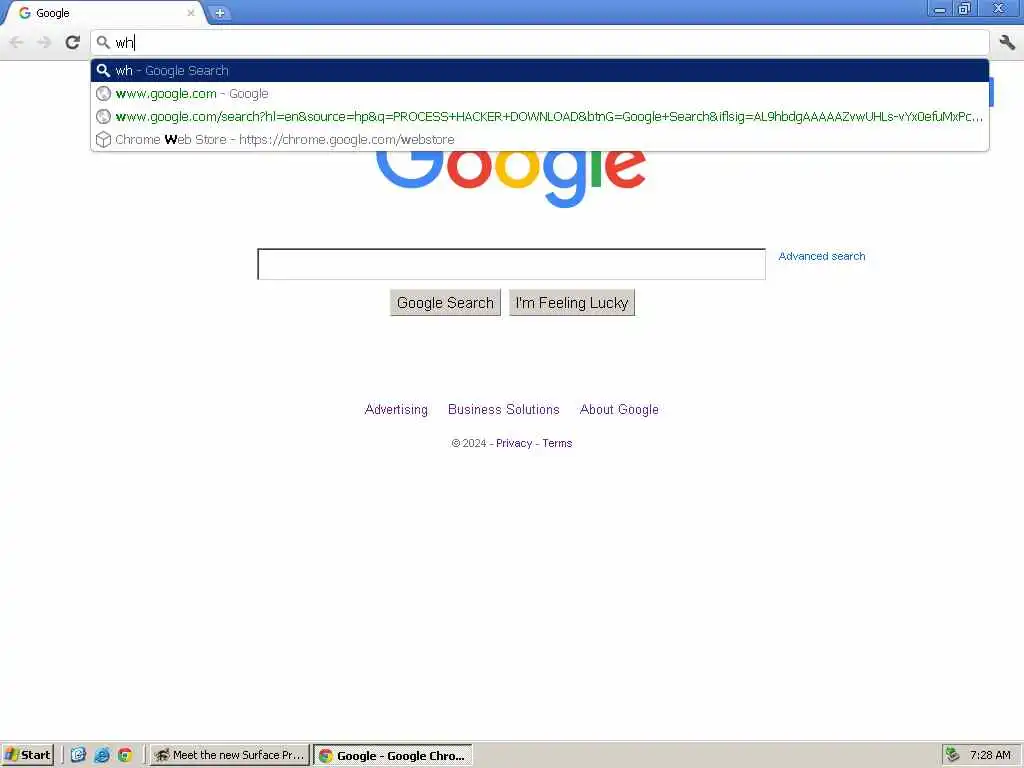Select the Google tab
This screenshot has height=768, width=1024.
coord(104,13)
